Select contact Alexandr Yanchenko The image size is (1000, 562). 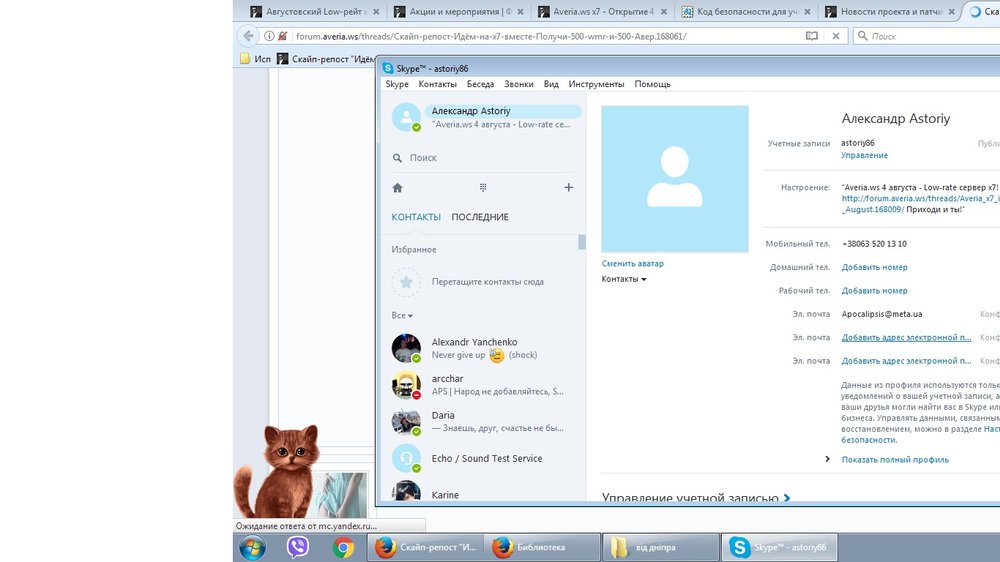[474, 342]
